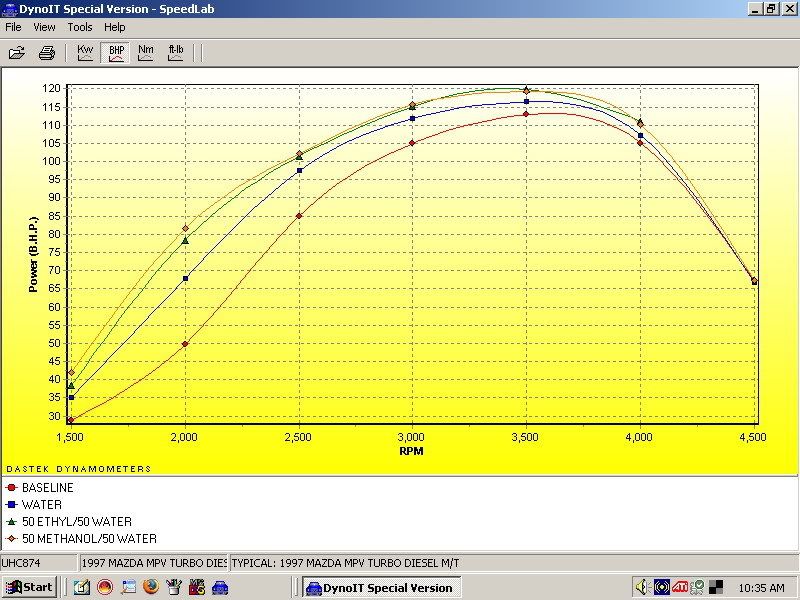Open the Help menu
This screenshot has width=800, height=600.
click(115, 27)
